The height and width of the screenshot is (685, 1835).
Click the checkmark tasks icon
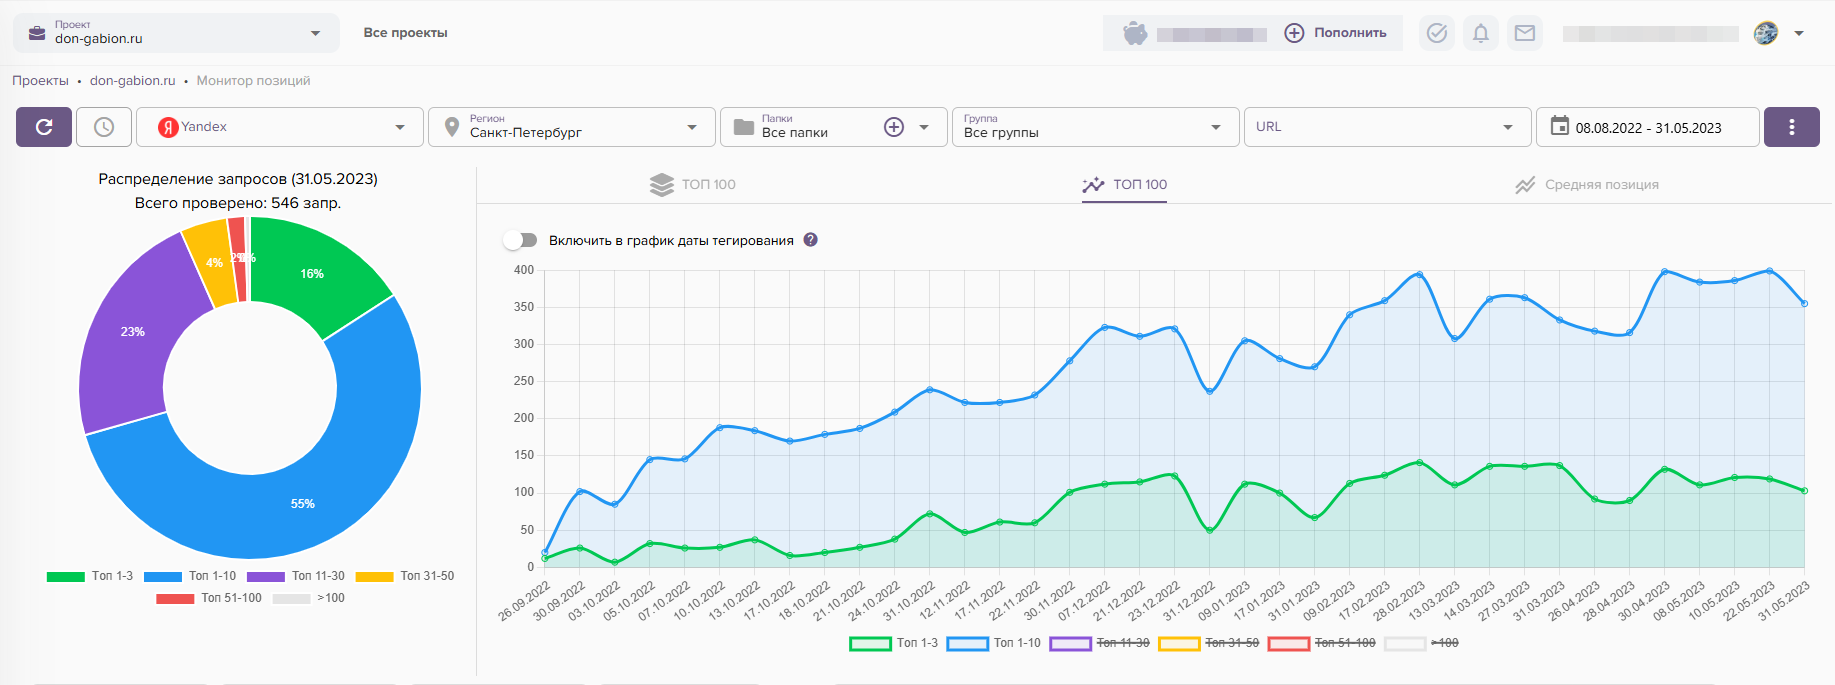pos(1437,33)
